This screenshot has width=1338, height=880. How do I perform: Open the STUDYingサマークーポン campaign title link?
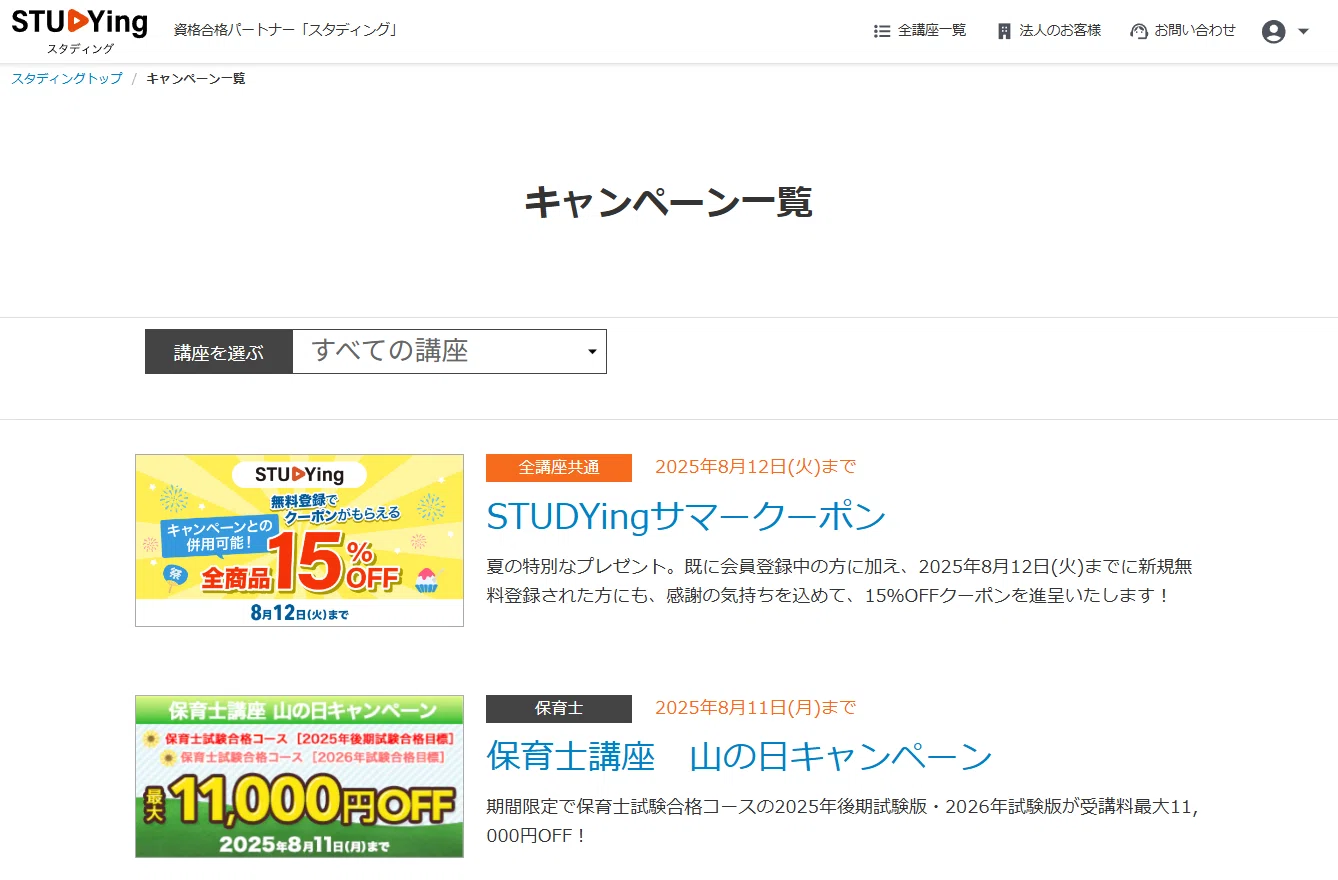[x=686, y=516]
